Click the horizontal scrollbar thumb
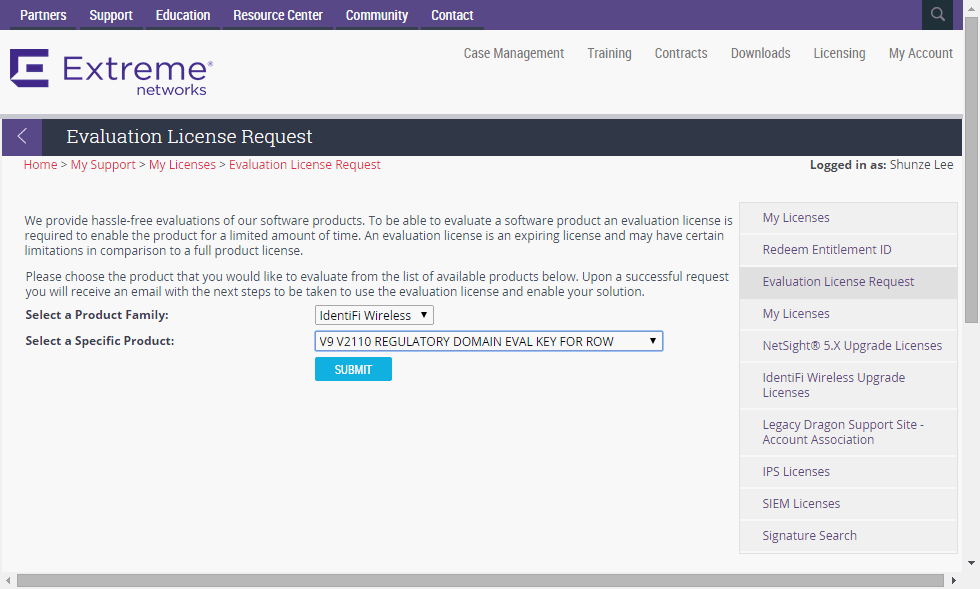 pyautogui.click(x=480, y=581)
